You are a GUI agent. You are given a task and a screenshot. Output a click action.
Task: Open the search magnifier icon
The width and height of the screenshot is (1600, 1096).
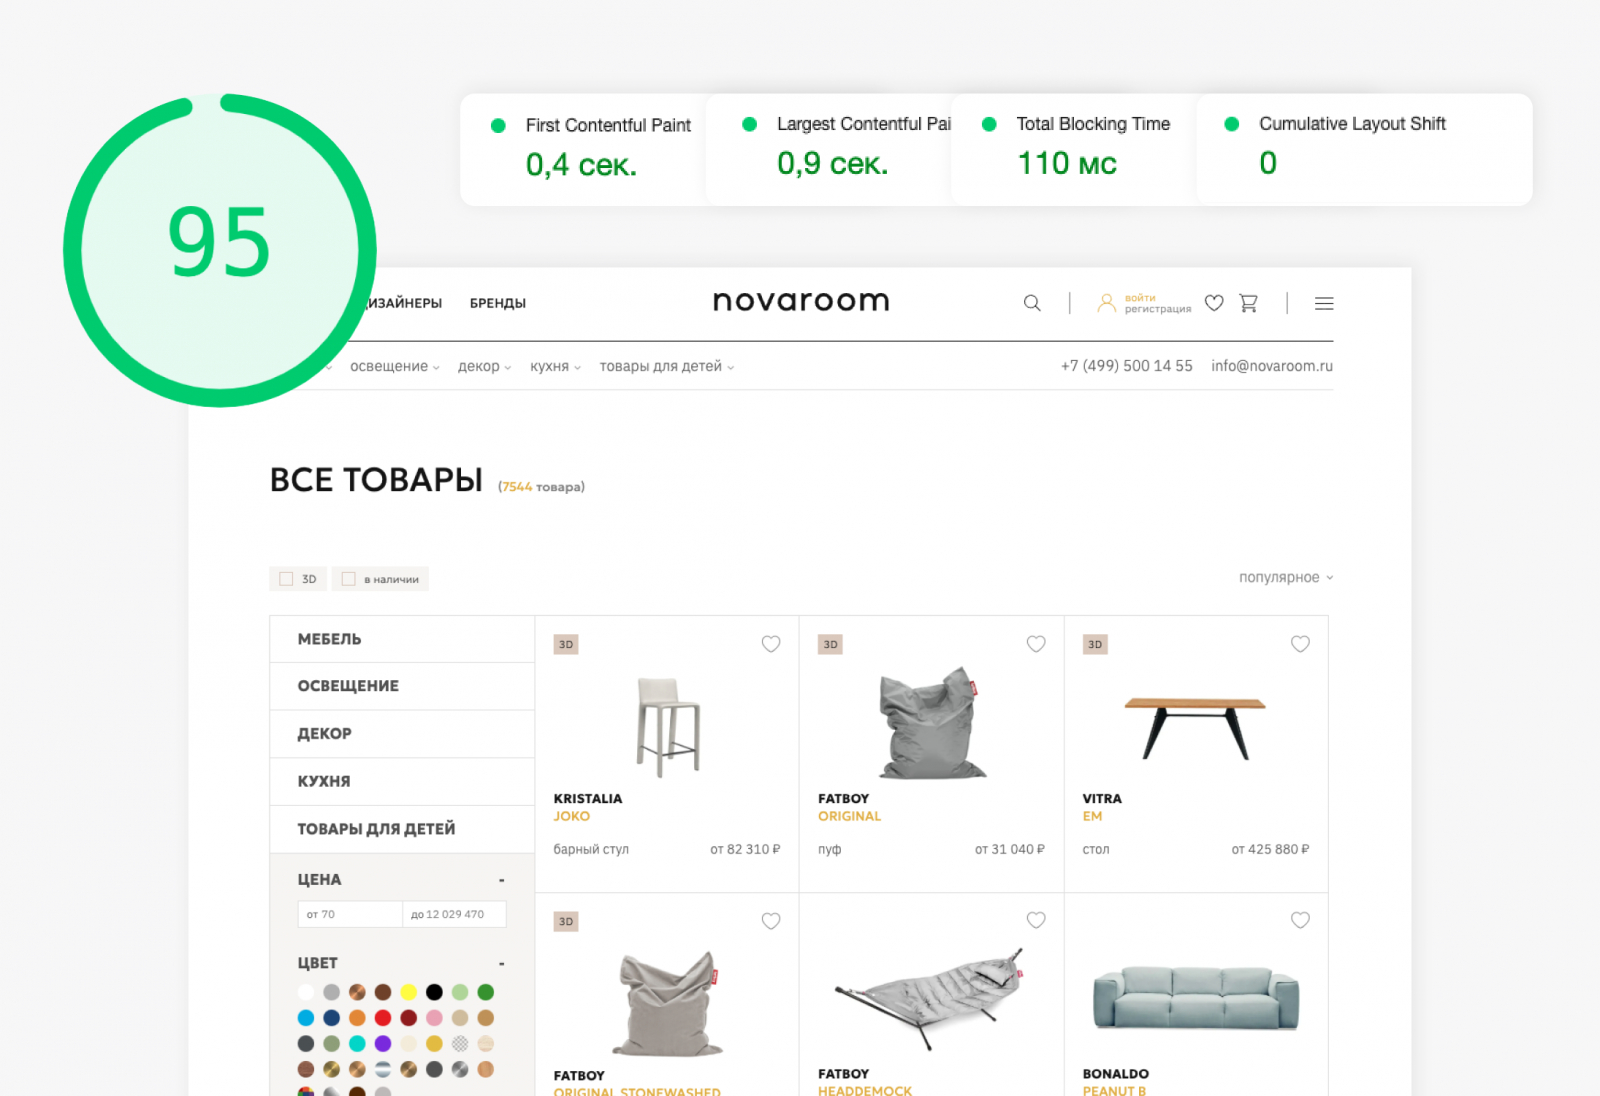point(1032,303)
